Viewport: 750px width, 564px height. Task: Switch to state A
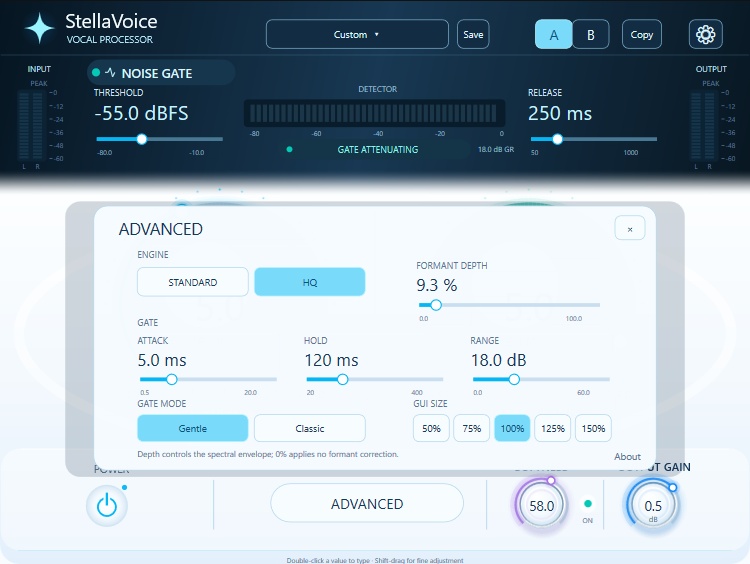553,34
